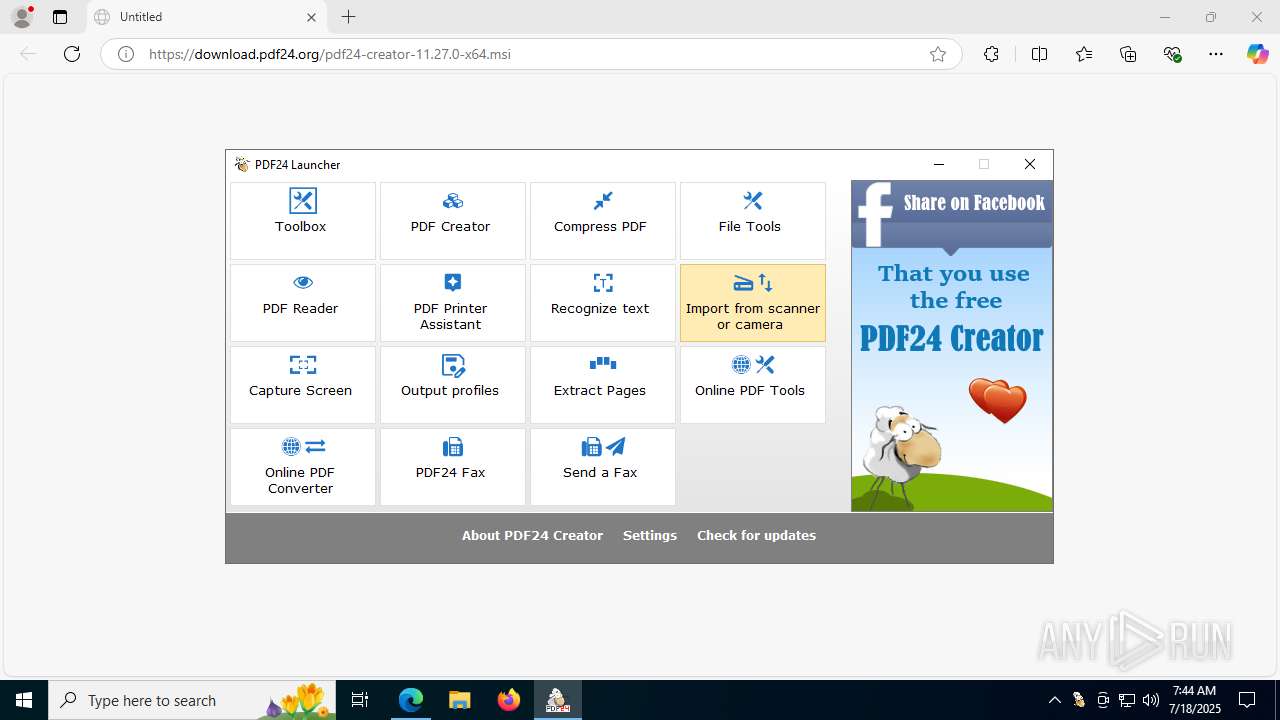Open Compress PDF tool
Viewport: 1280px width, 720px height.
click(x=603, y=221)
